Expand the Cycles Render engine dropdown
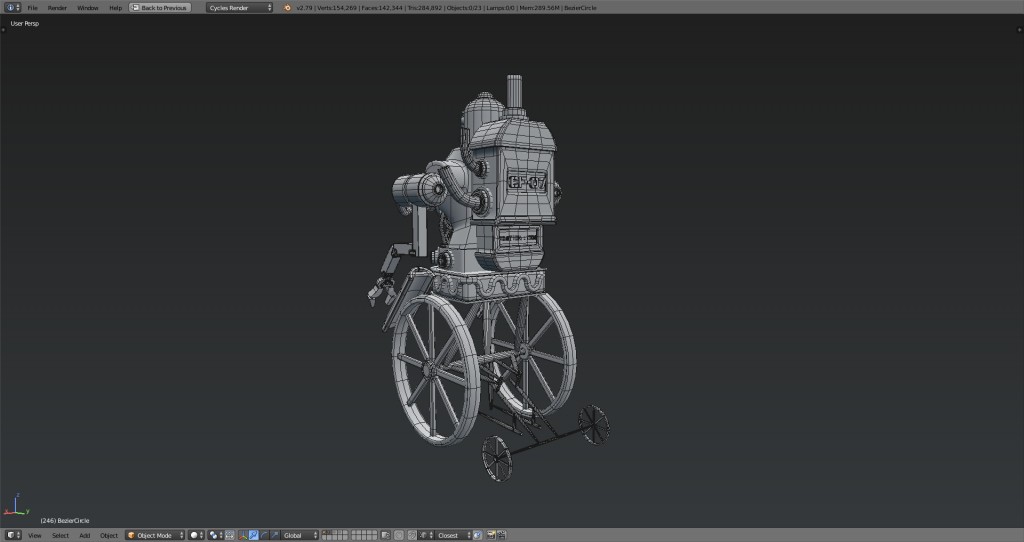 [x=240, y=7]
